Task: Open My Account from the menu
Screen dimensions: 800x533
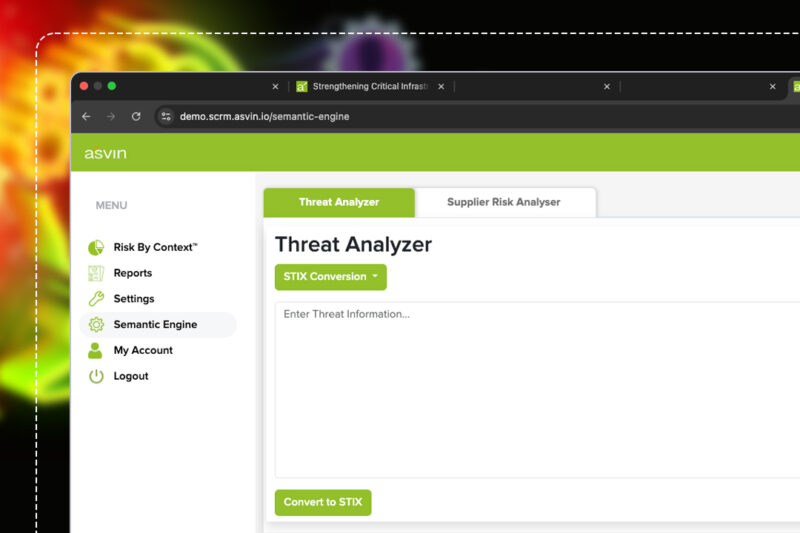Action: pos(143,350)
